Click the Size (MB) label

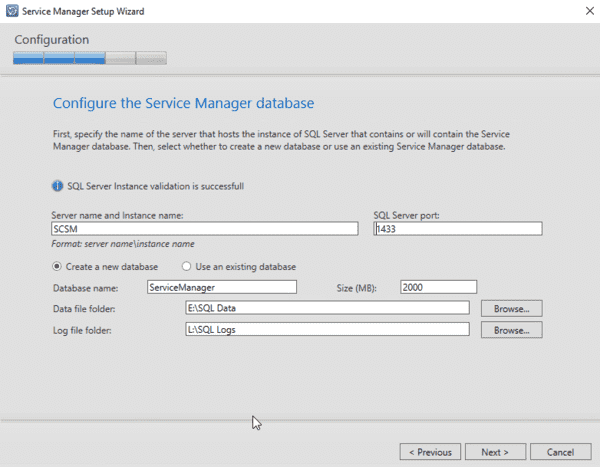coord(356,288)
